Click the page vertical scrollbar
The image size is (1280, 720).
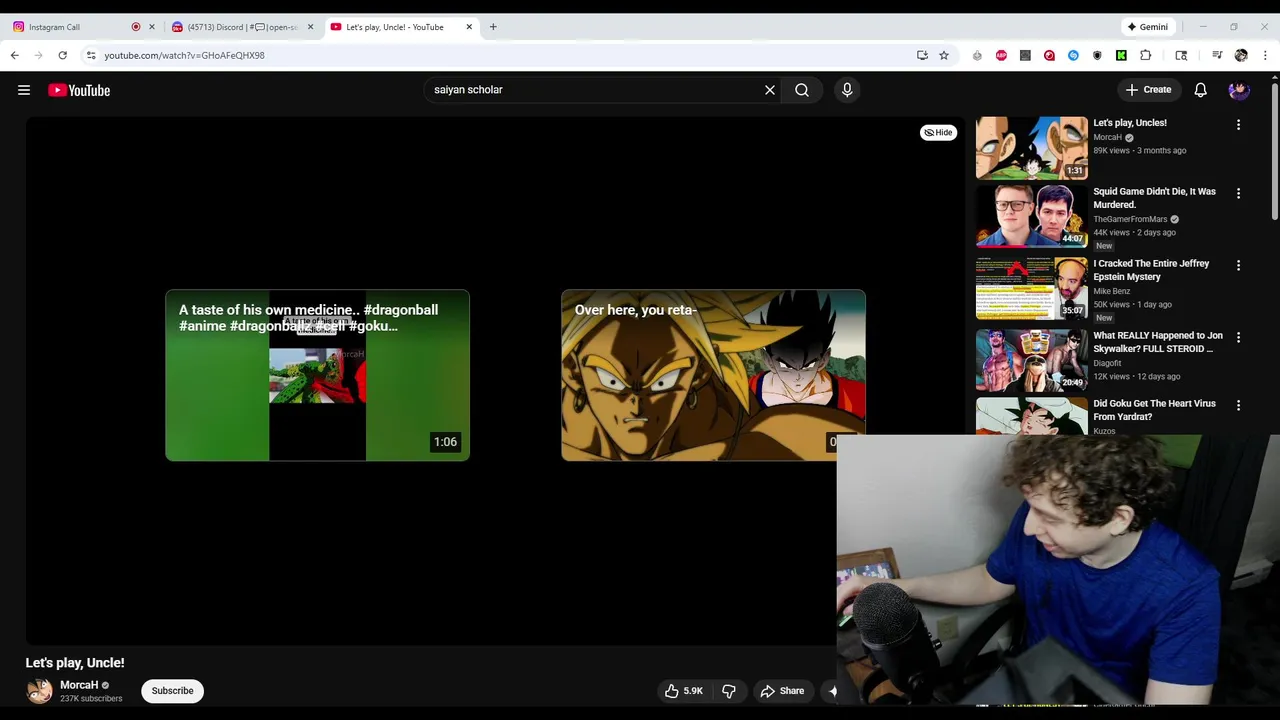pos(1275,150)
